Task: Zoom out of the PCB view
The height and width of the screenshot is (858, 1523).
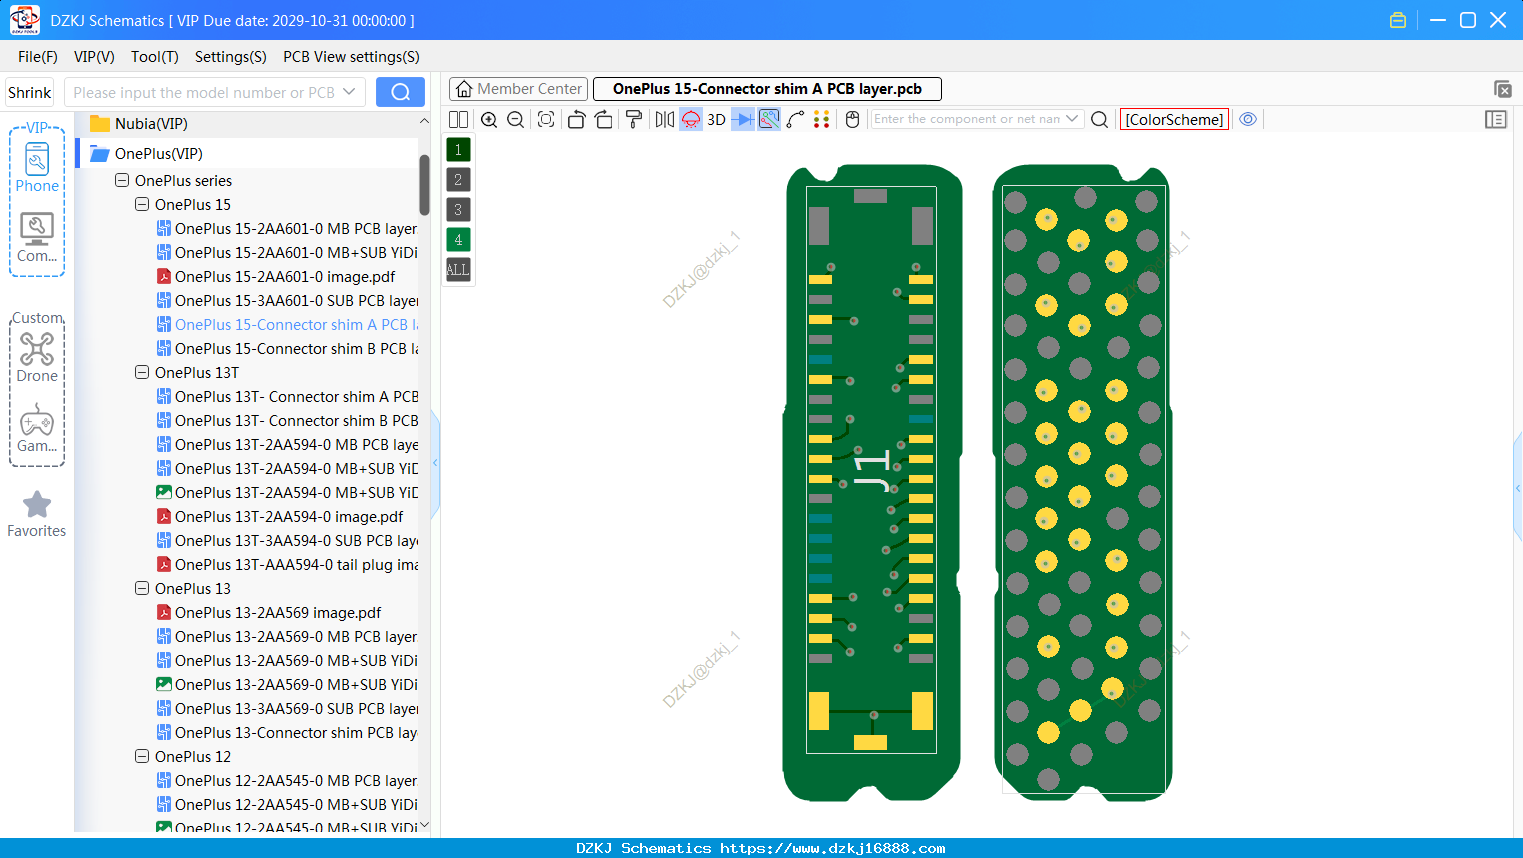Action: point(516,119)
